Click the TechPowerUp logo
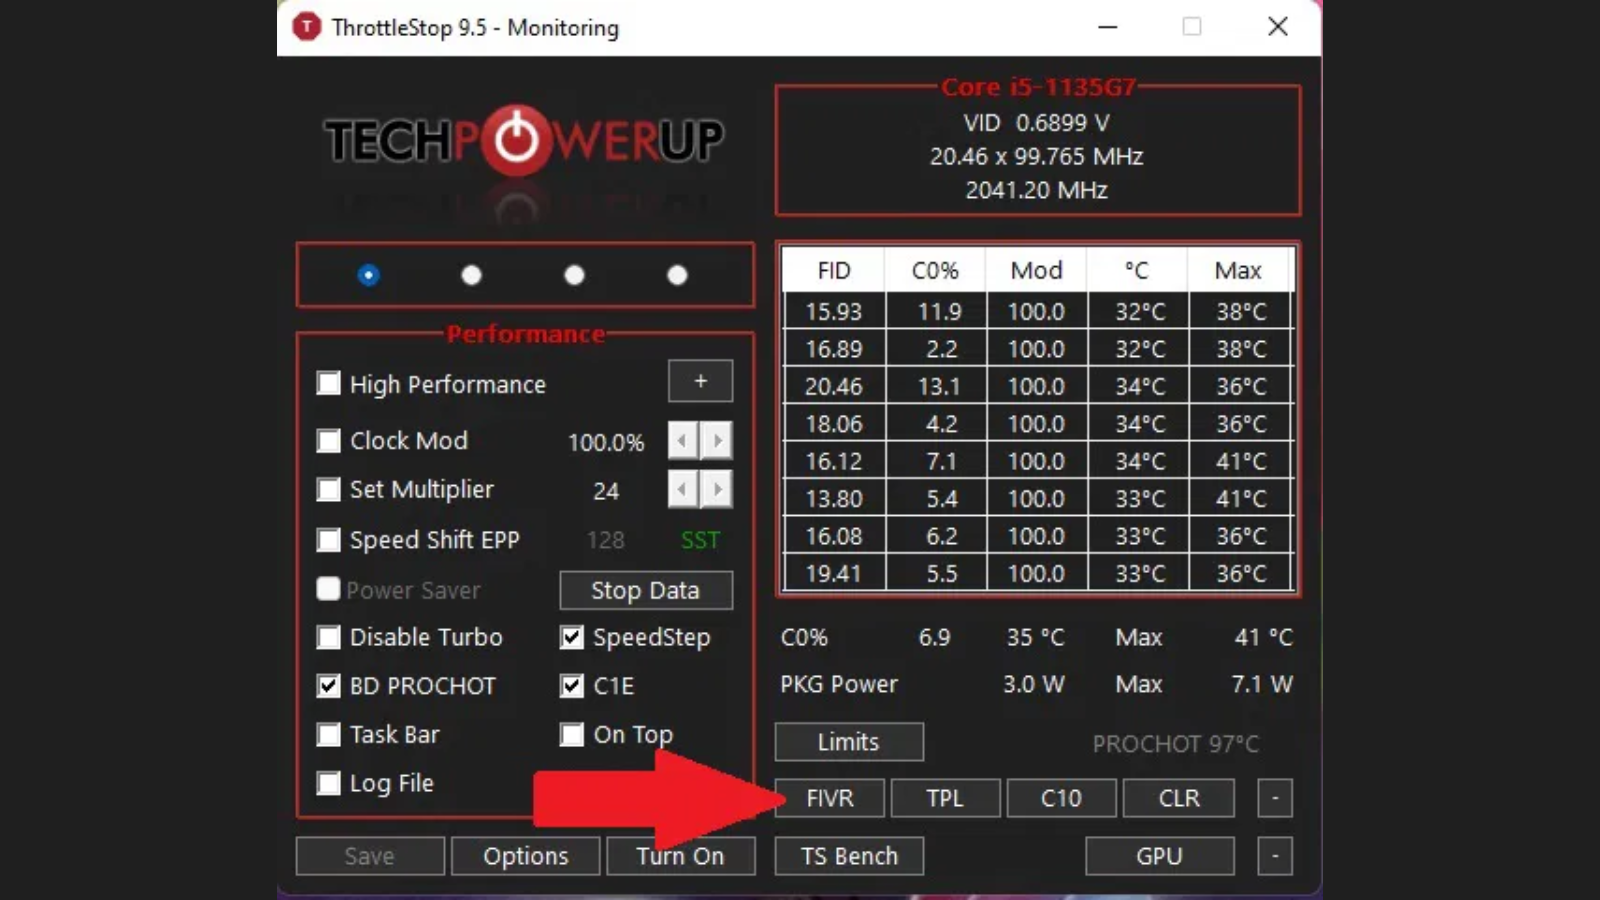Viewport: 1600px width, 900px height. [524, 141]
